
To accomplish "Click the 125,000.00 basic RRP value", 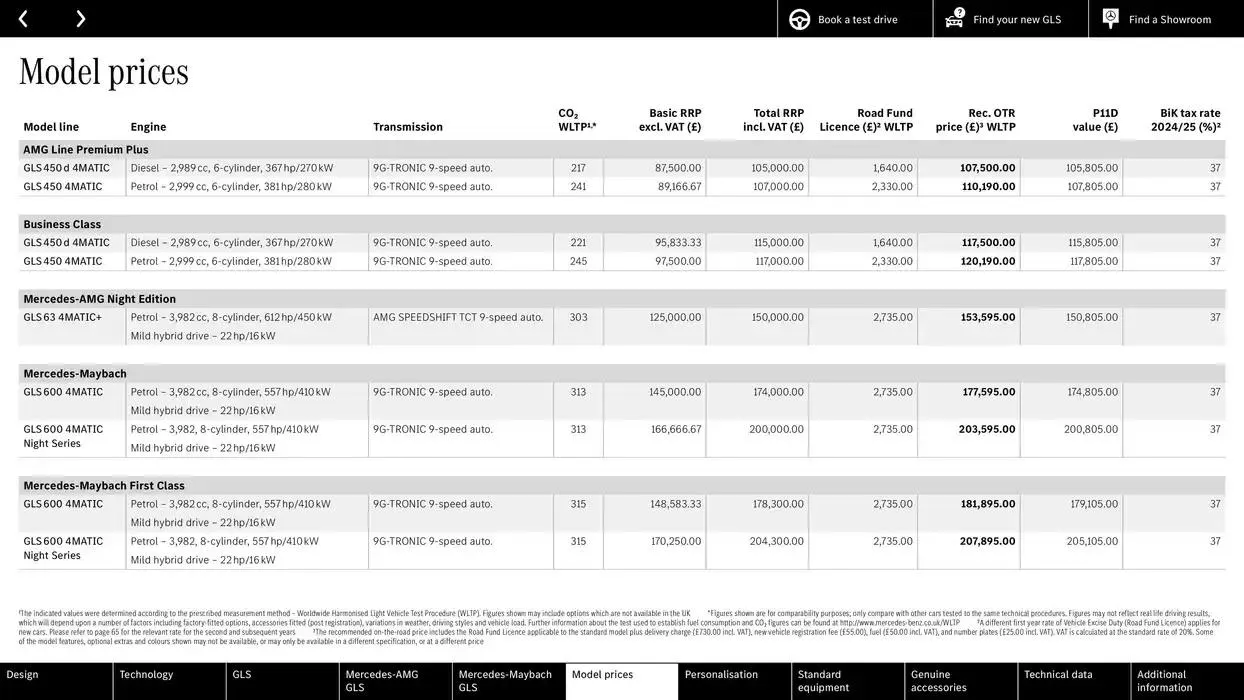I will tap(675, 318).
